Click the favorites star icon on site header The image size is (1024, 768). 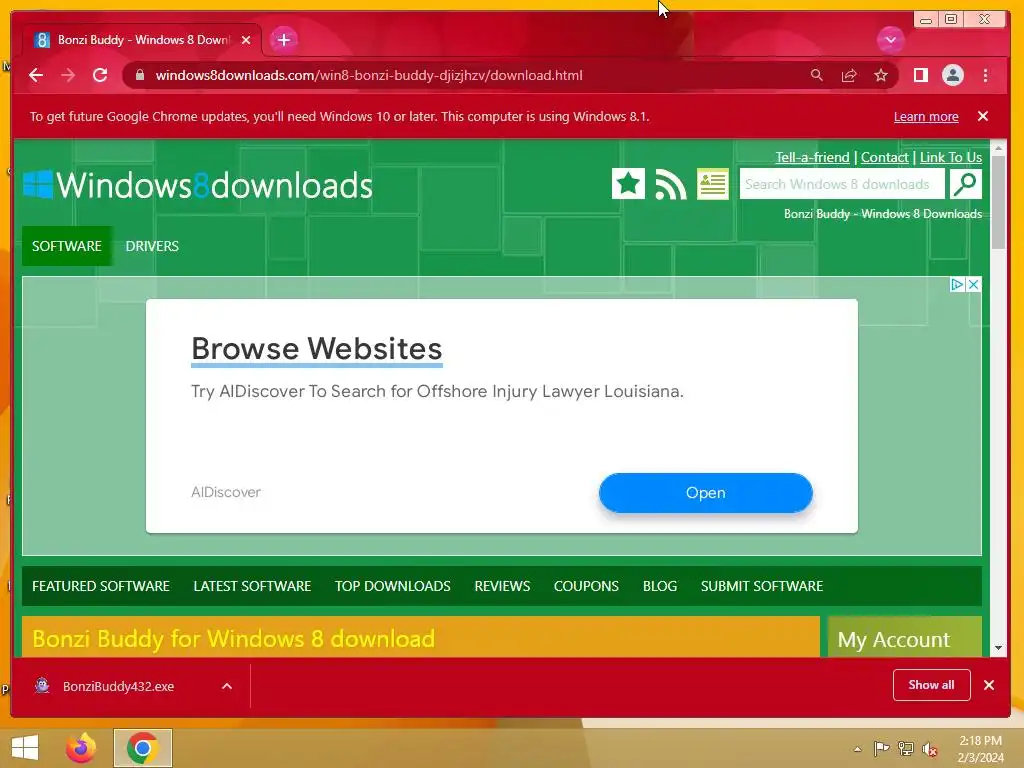pos(628,184)
